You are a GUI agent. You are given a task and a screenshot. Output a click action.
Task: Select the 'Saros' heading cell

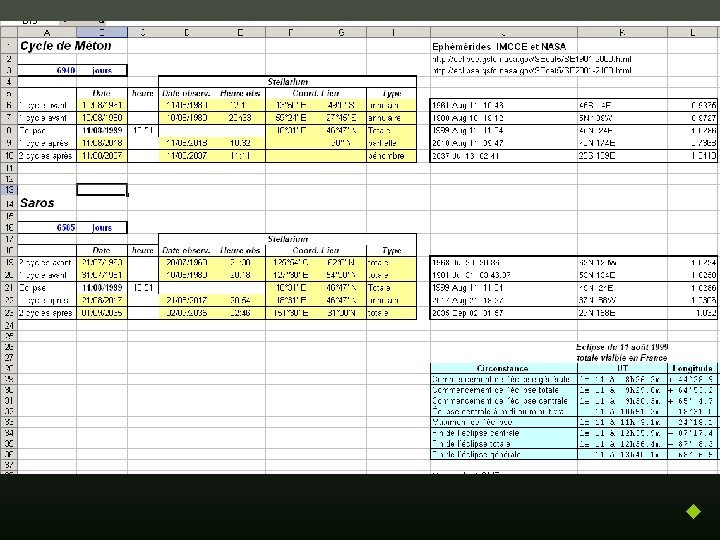point(37,203)
